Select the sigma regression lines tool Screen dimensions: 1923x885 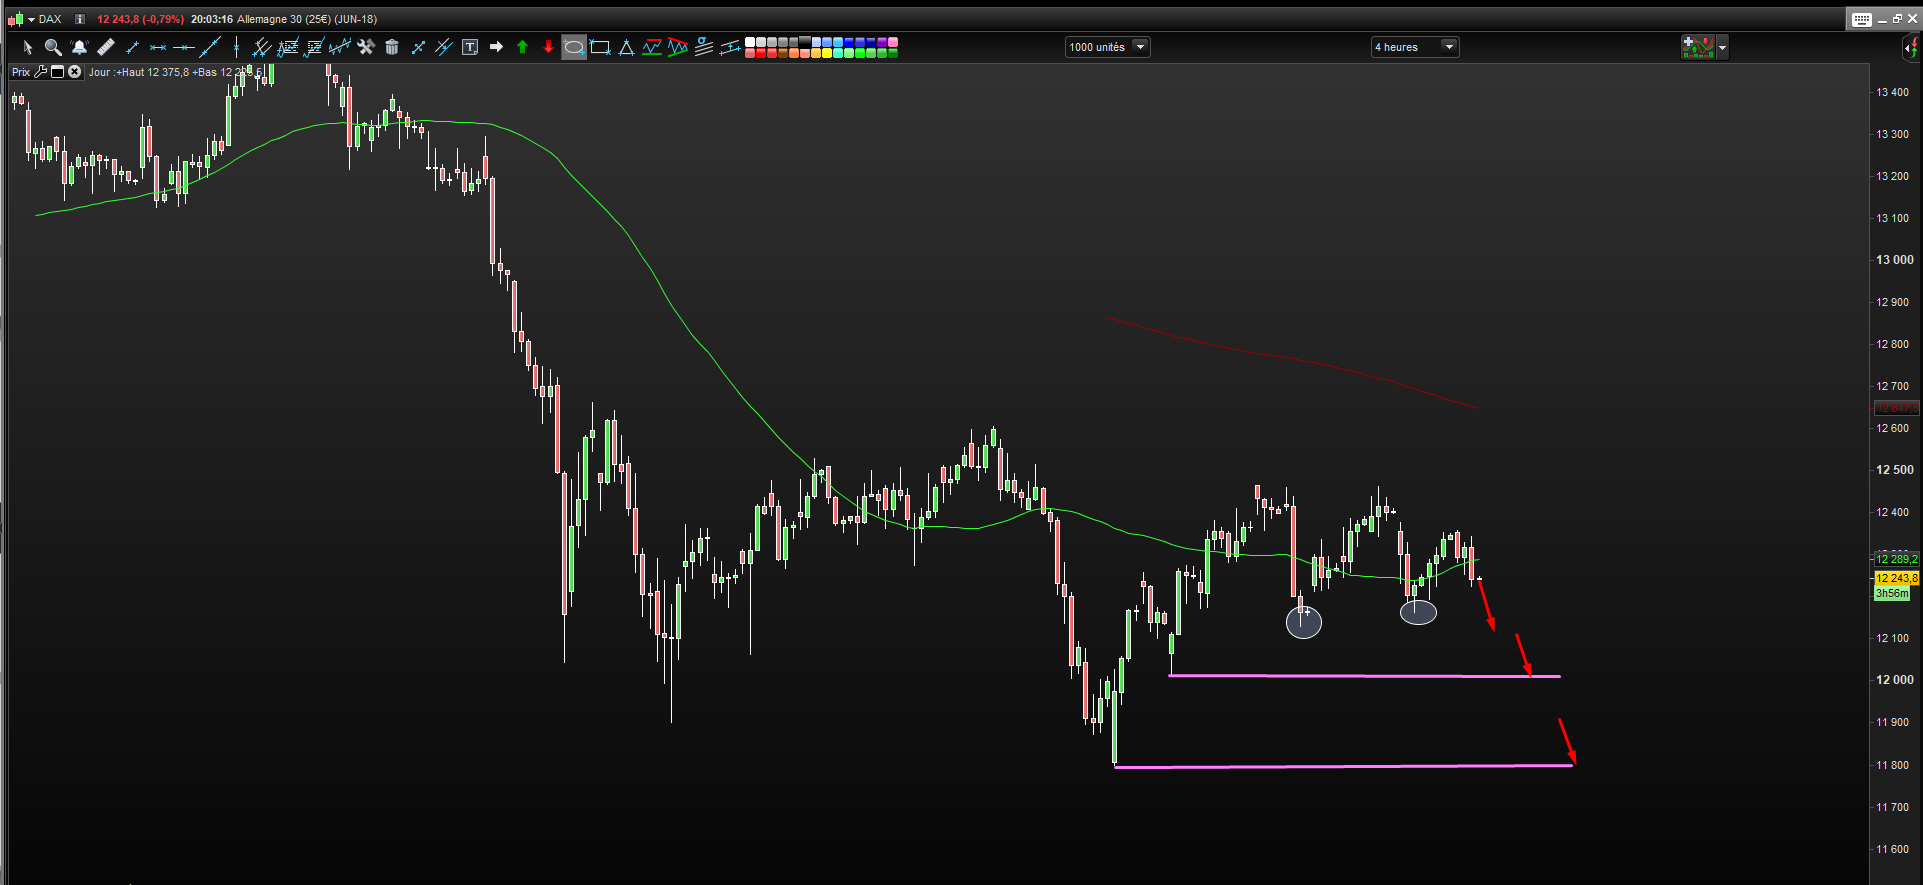pos(704,47)
